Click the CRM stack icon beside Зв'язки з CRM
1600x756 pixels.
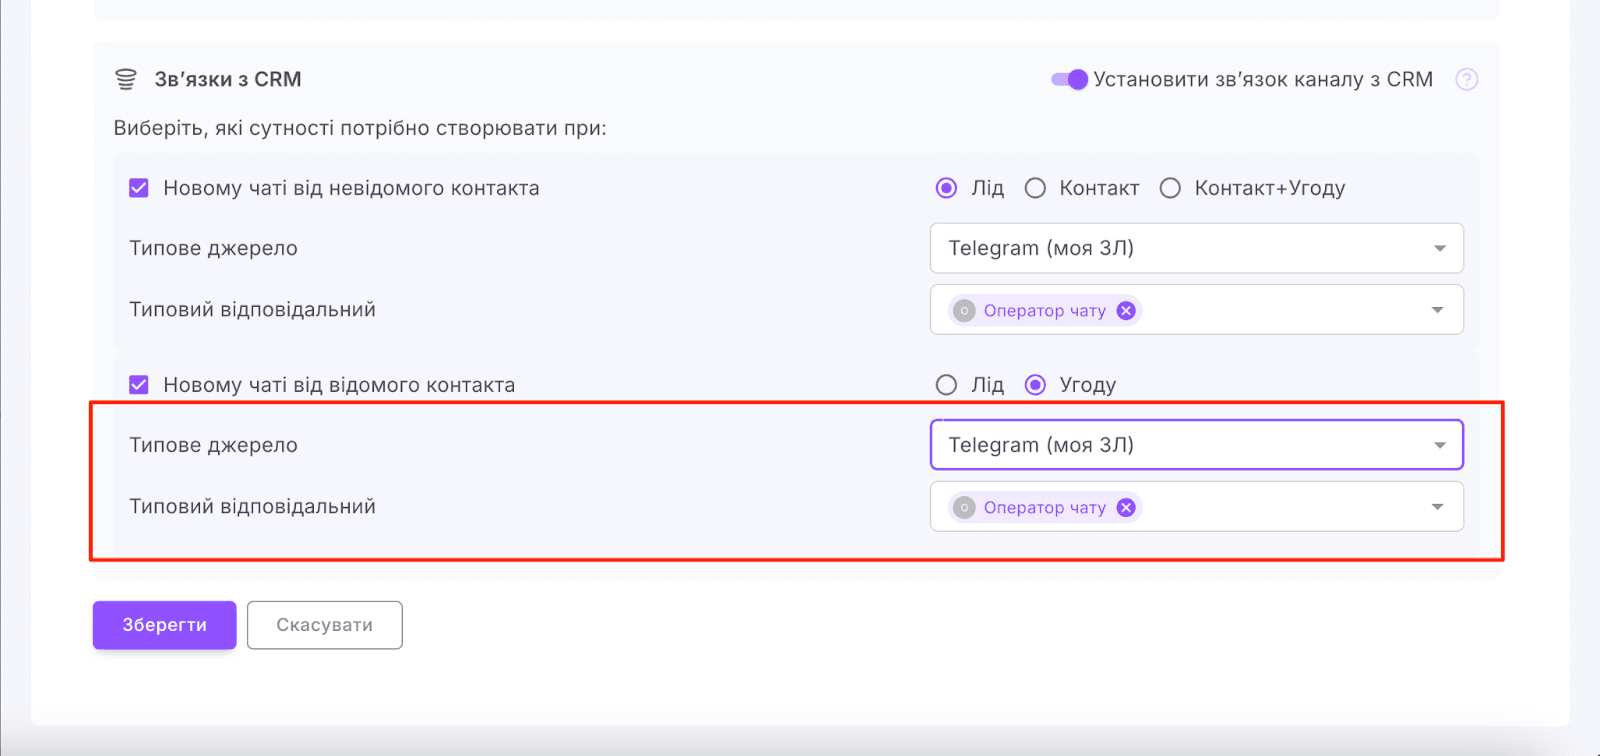pyautogui.click(x=126, y=79)
